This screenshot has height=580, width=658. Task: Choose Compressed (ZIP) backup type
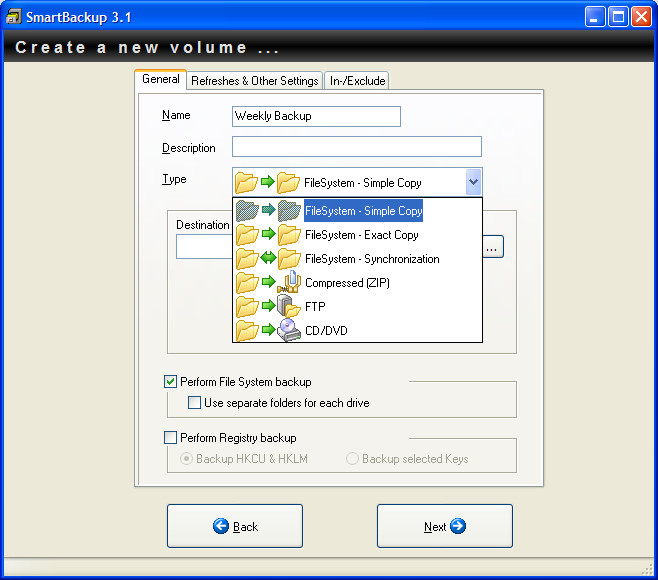(357, 282)
